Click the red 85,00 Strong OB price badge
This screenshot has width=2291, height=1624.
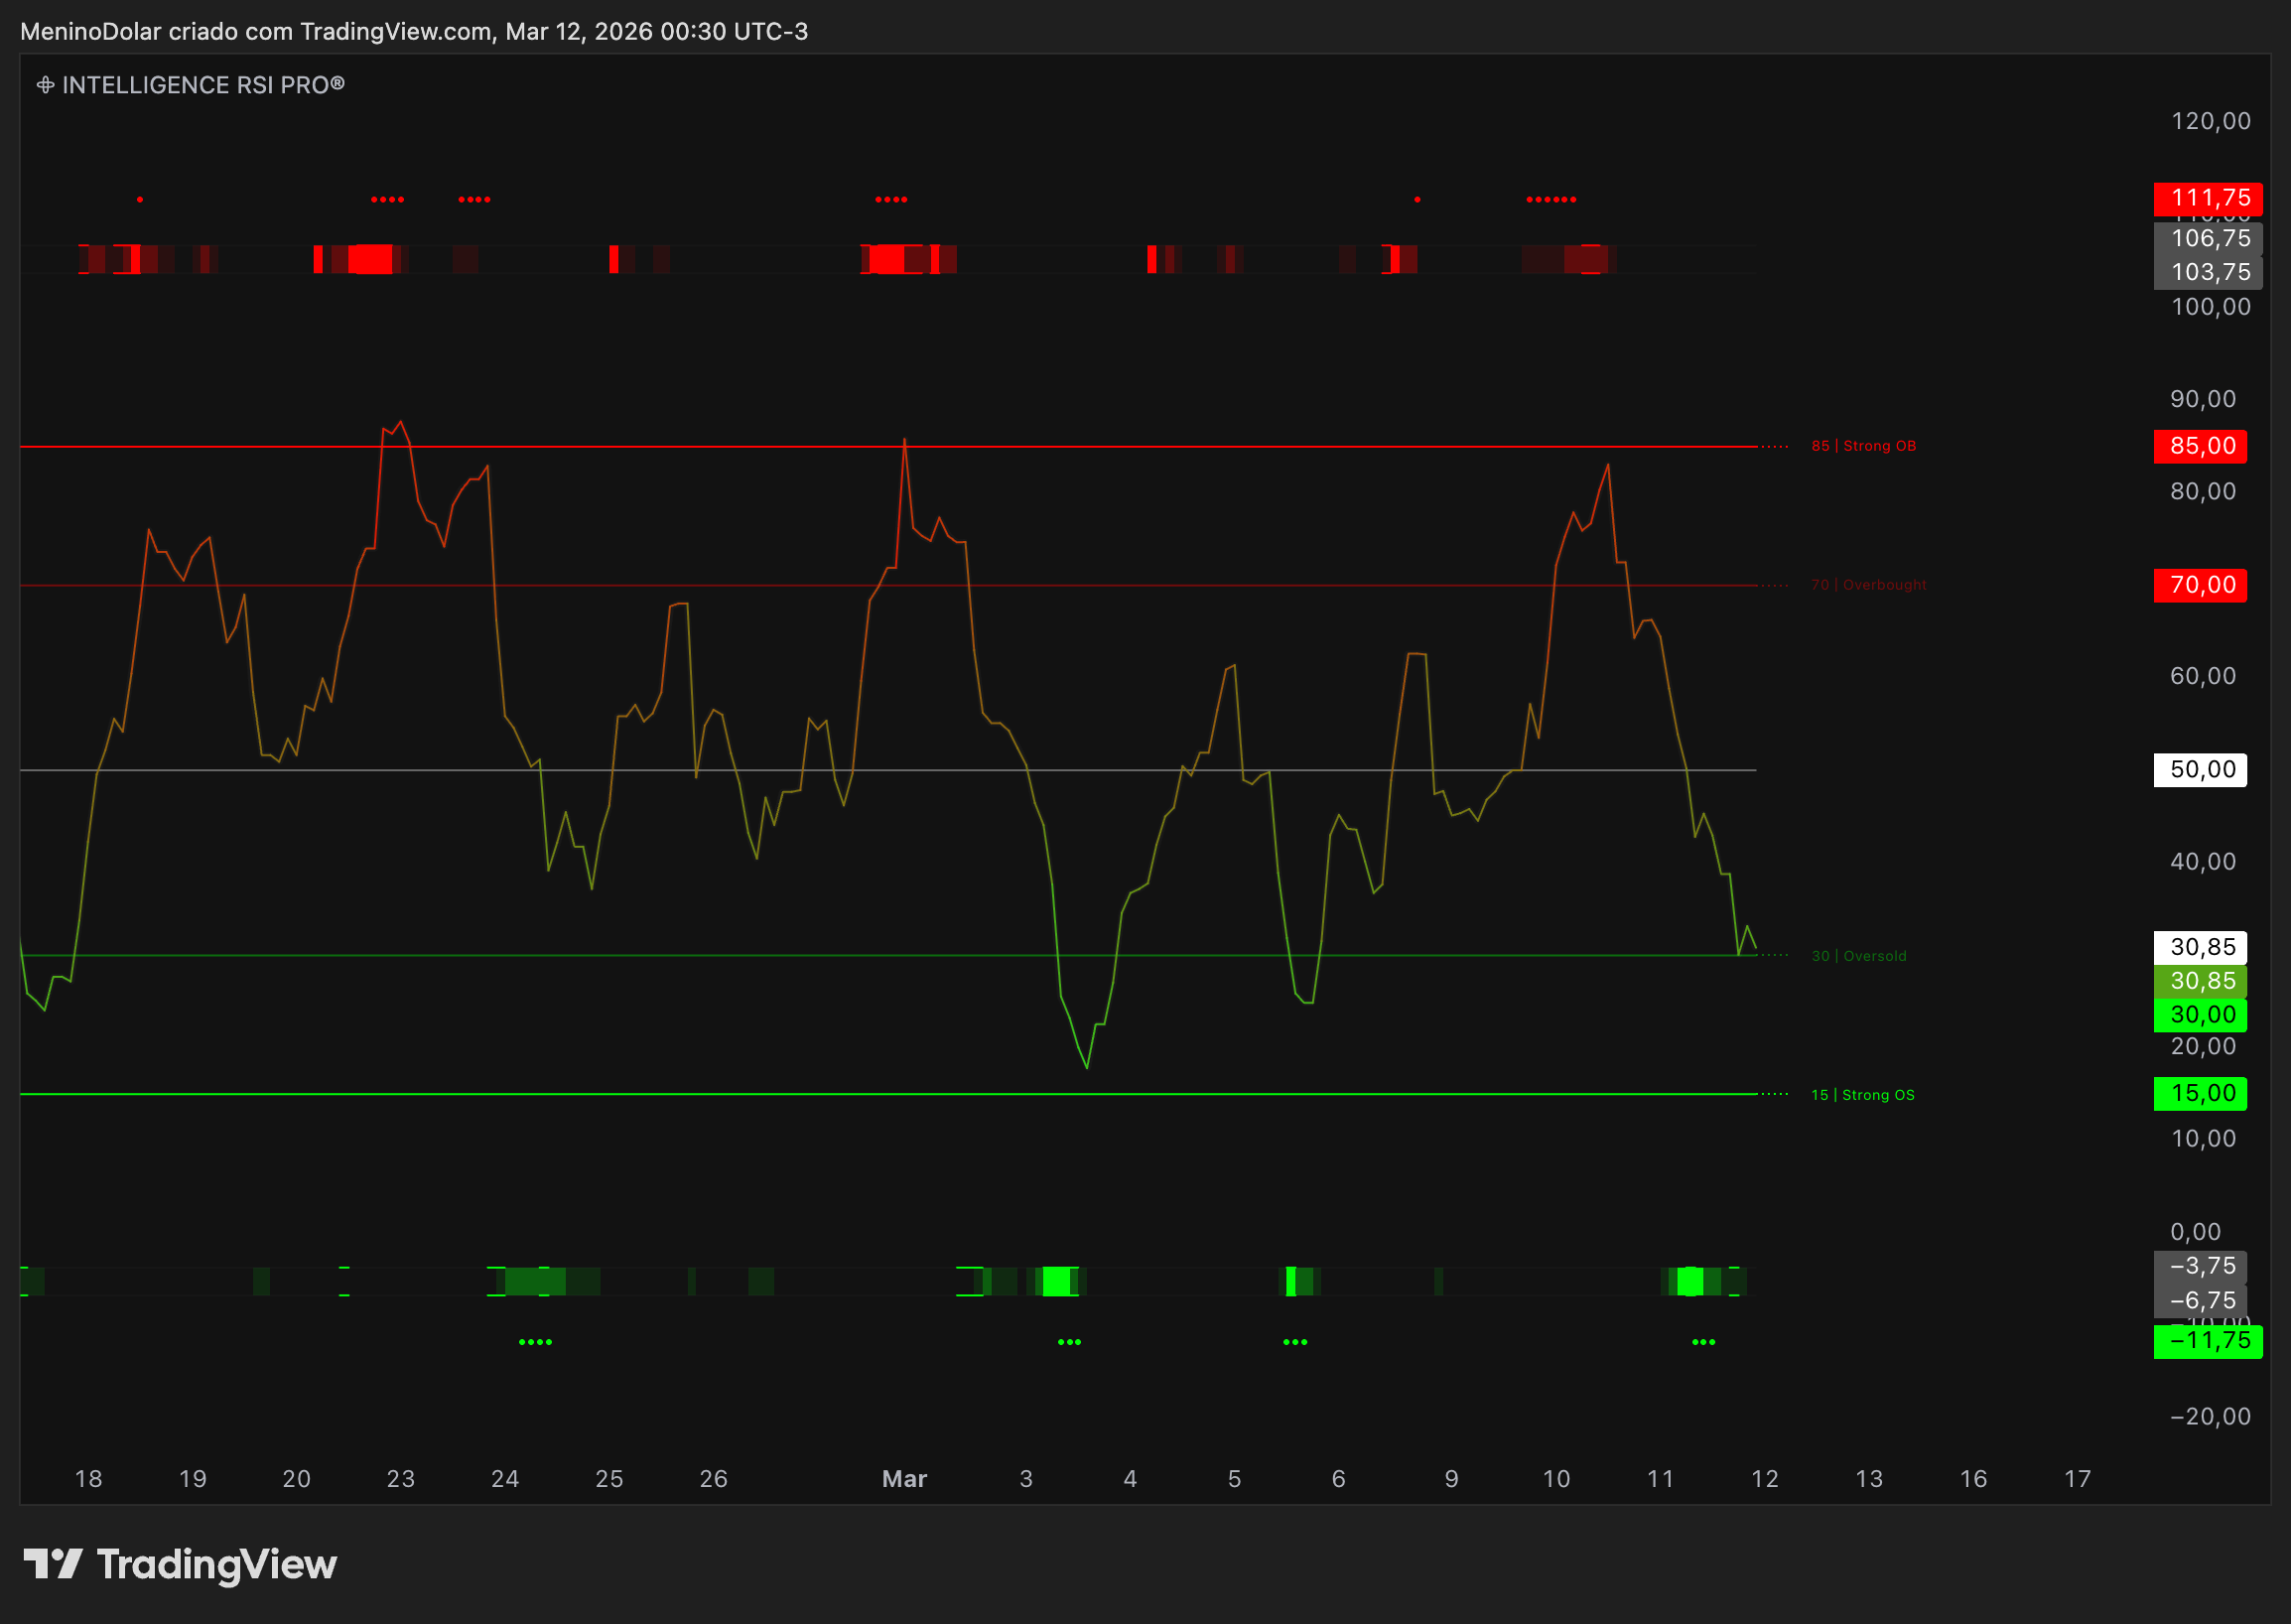(2200, 446)
